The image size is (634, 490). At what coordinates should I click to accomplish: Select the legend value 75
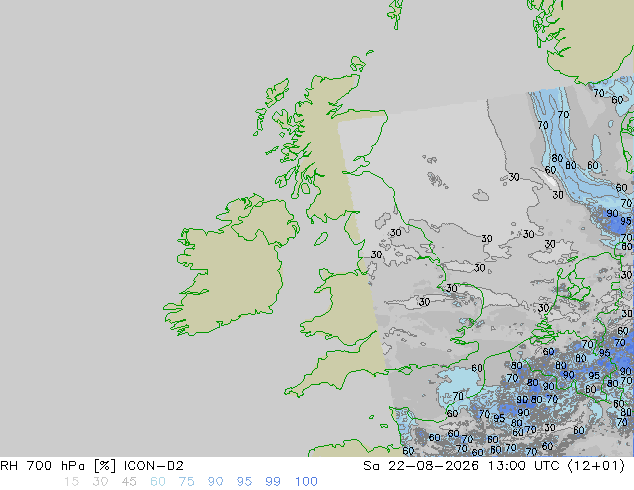186,482
